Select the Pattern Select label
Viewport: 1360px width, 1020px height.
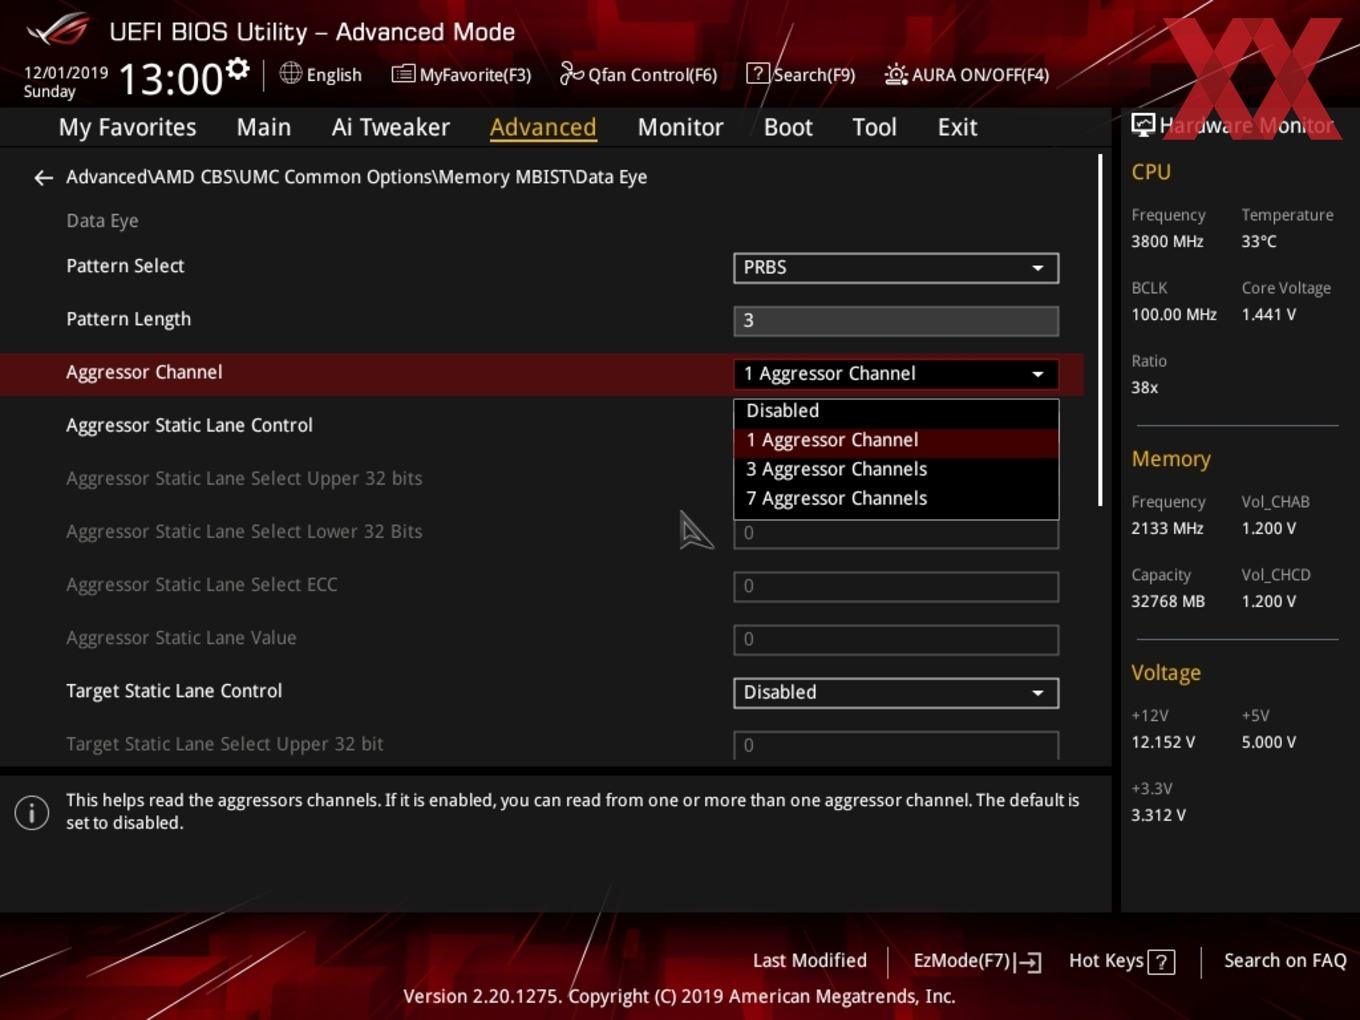[125, 266]
